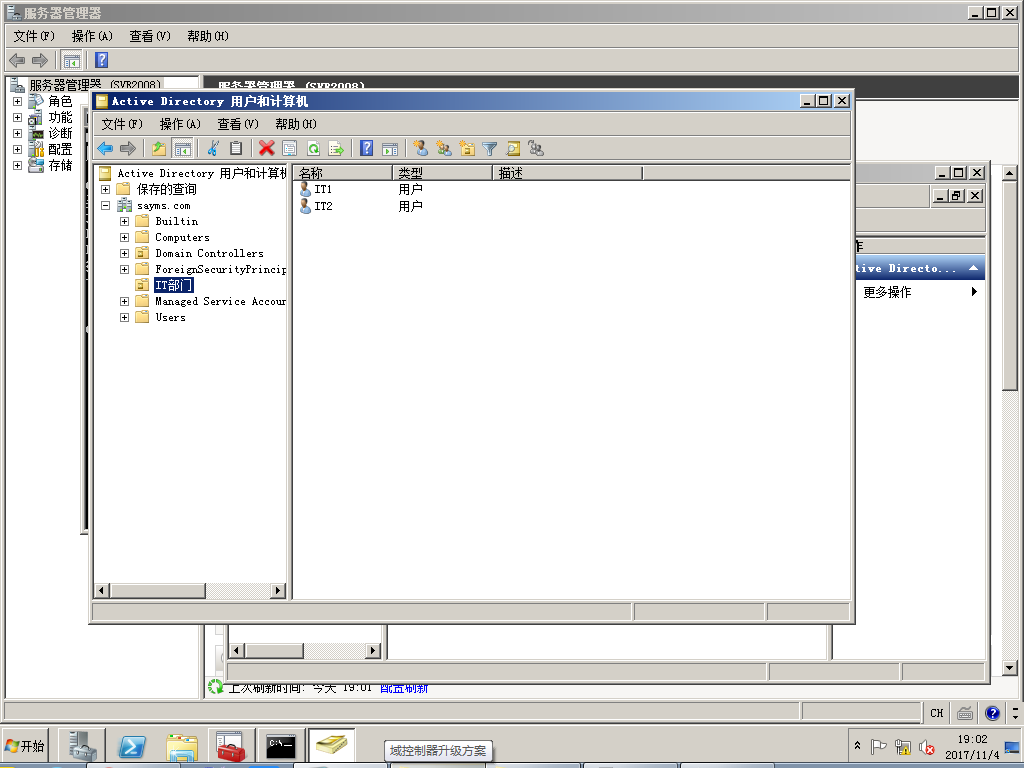This screenshot has width=1024, height=768.
Task: Collapse the sayms.com domain node
Action: (x=106, y=205)
